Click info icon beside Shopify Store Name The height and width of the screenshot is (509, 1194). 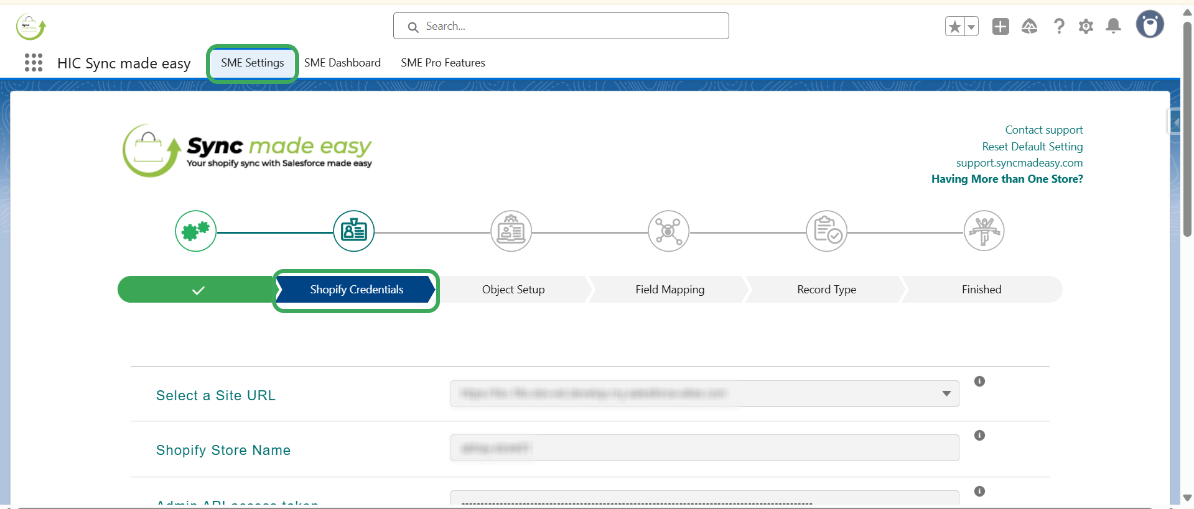coord(980,436)
